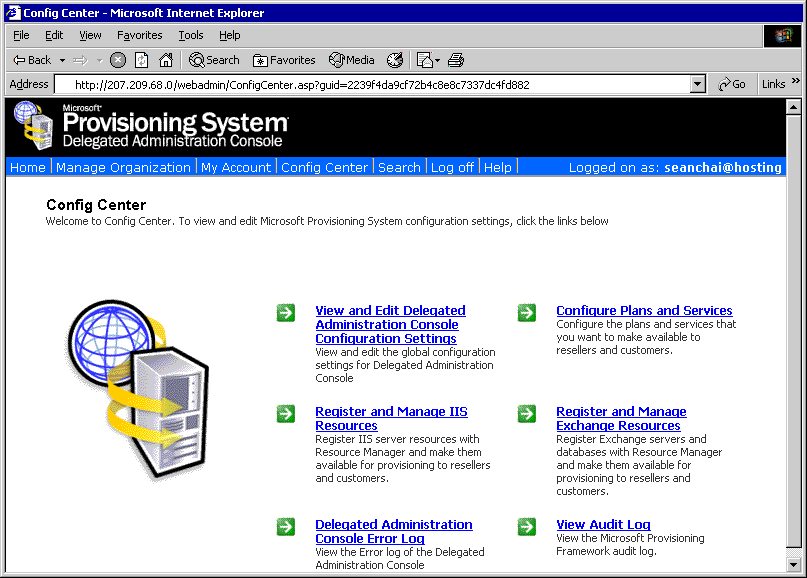
Task: Open the View menu
Action: coord(90,35)
